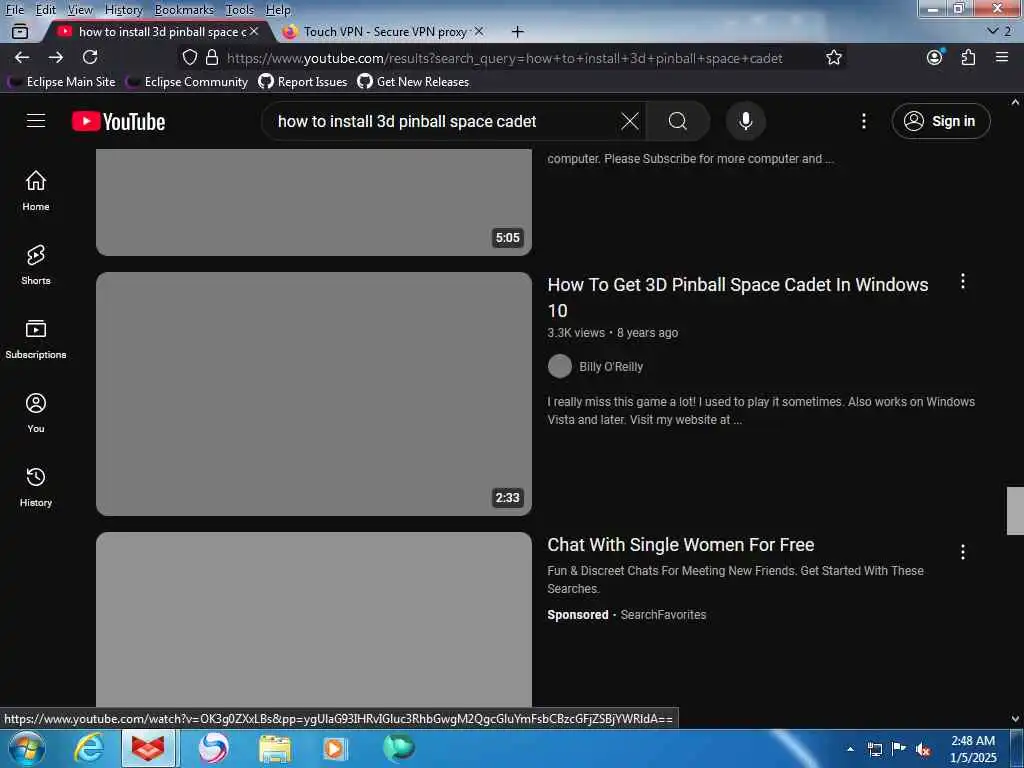Open Shorts from the sidebar

[x=36, y=264]
